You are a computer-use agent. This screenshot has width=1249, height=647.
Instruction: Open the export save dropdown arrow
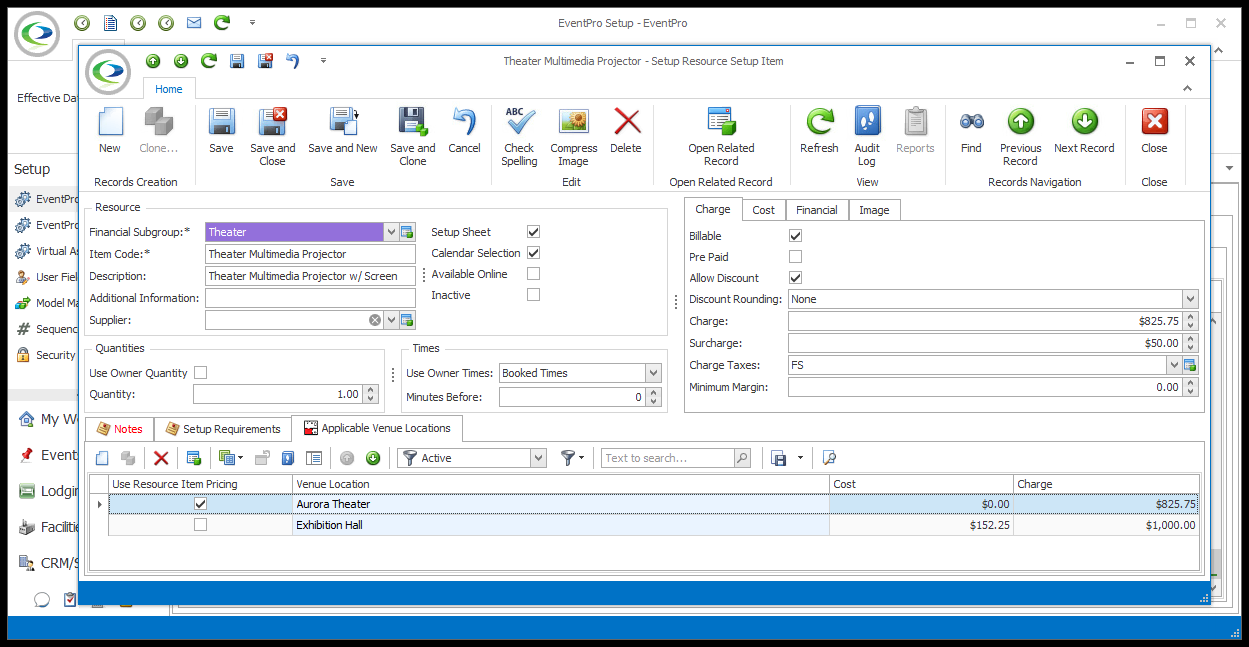(800, 458)
